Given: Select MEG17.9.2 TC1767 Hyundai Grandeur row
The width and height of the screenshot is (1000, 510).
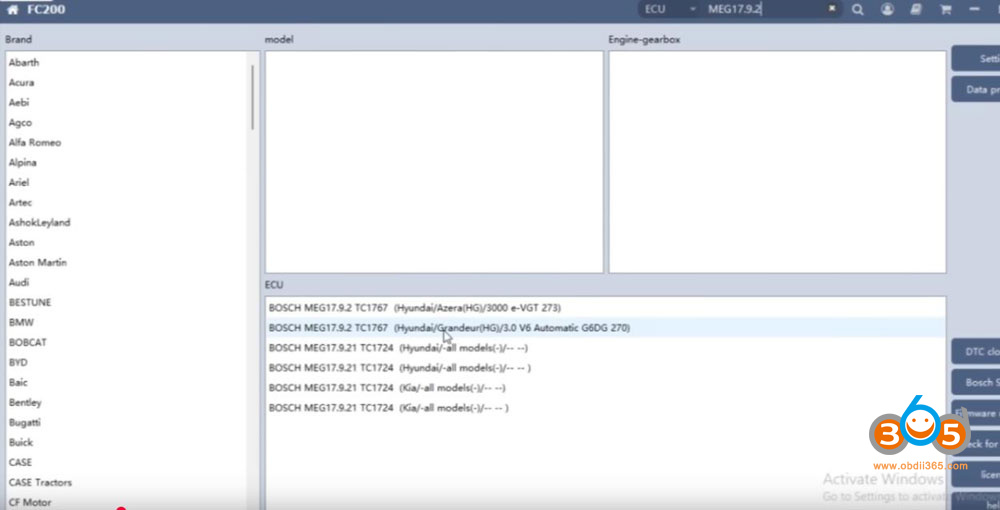Looking at the screenshot, I should [605, 328].
